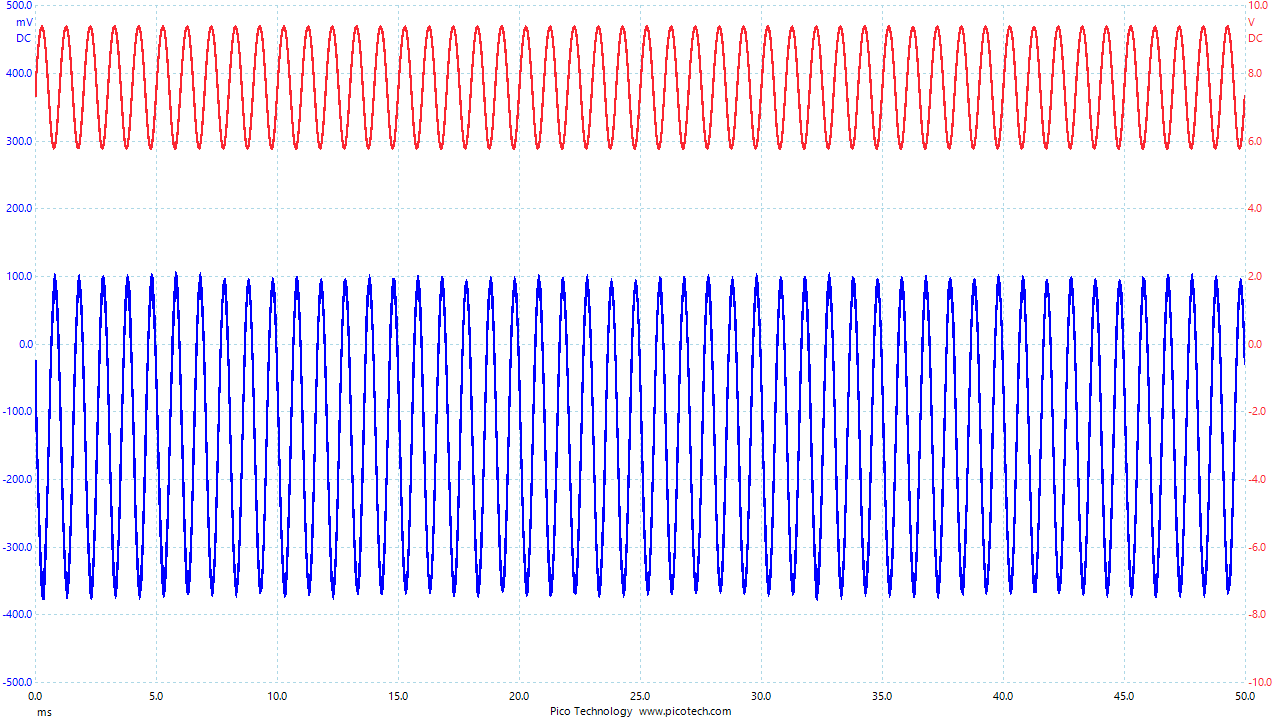The height and width of the screenshot is (720, 1280).
Task: Click the blue DC coupling label
Action: click(24, 38)
